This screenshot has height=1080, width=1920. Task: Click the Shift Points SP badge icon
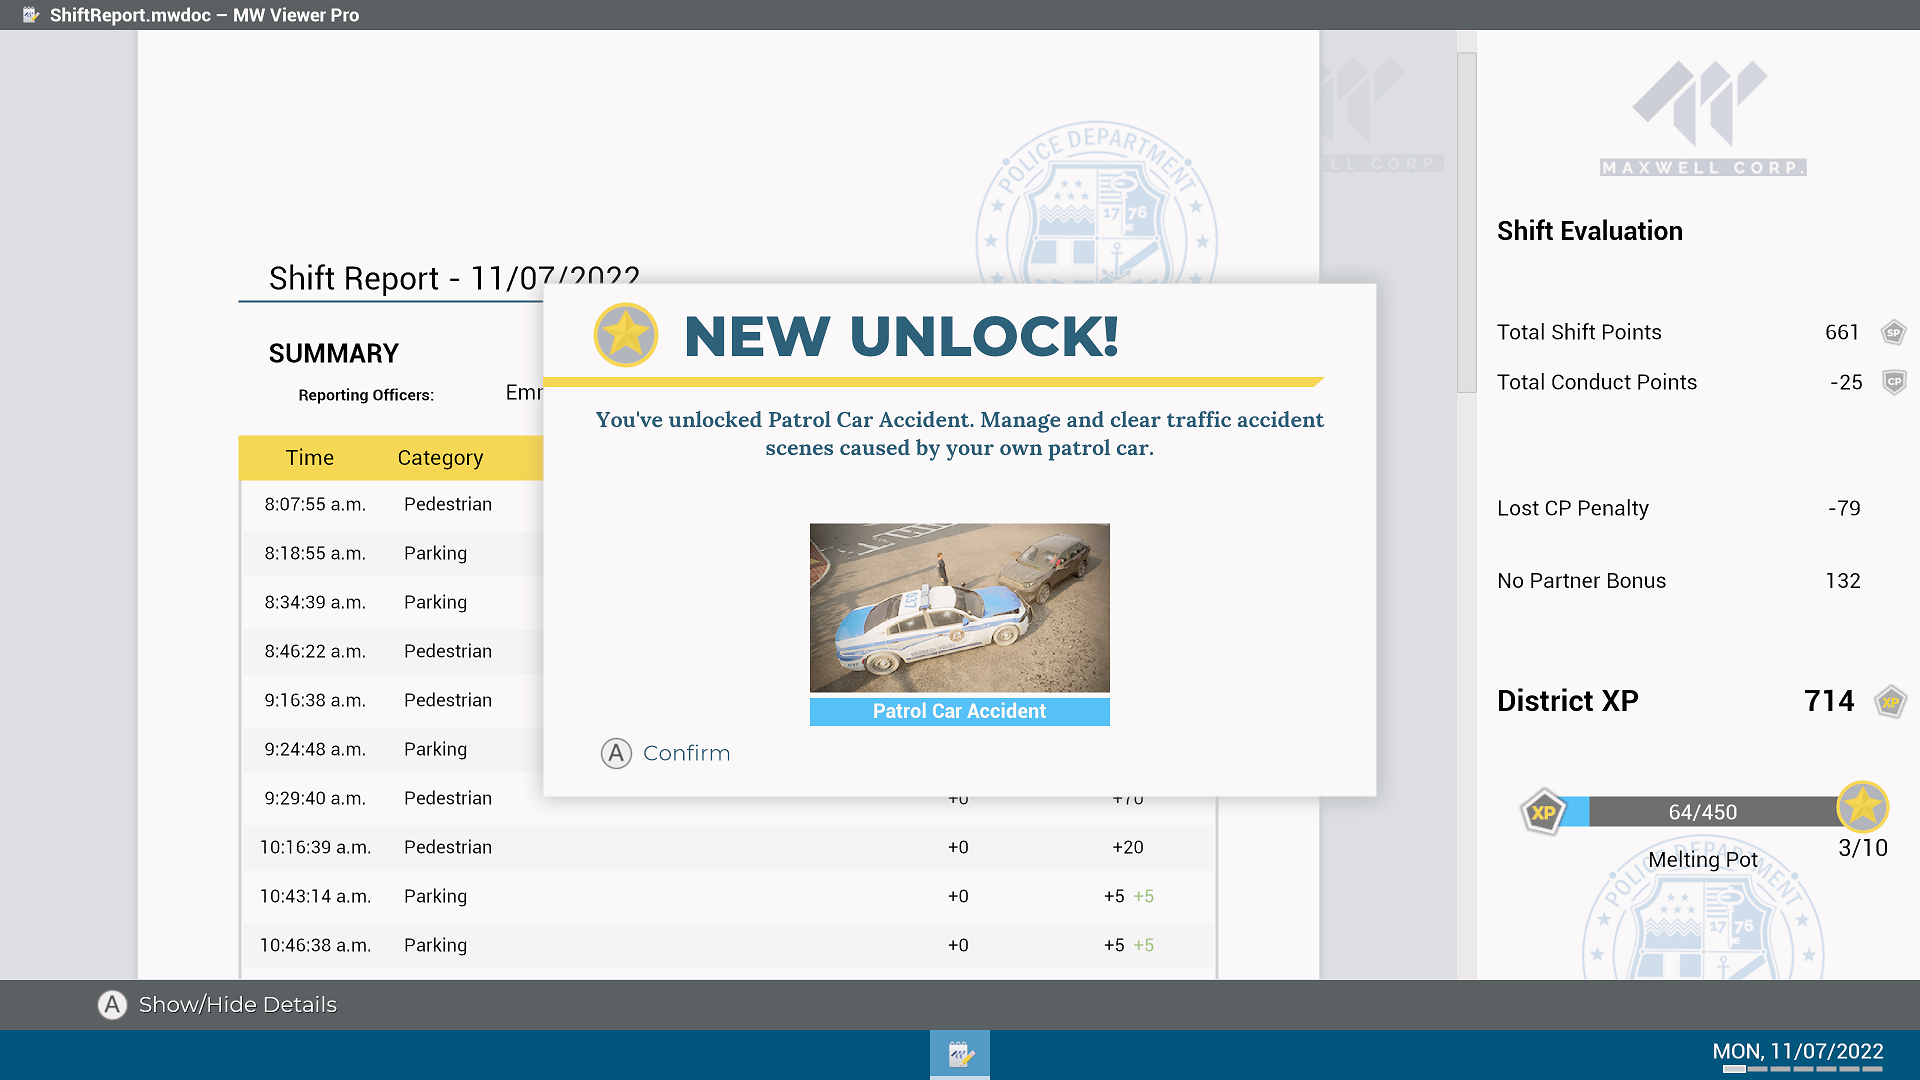tap(1892, 333)
